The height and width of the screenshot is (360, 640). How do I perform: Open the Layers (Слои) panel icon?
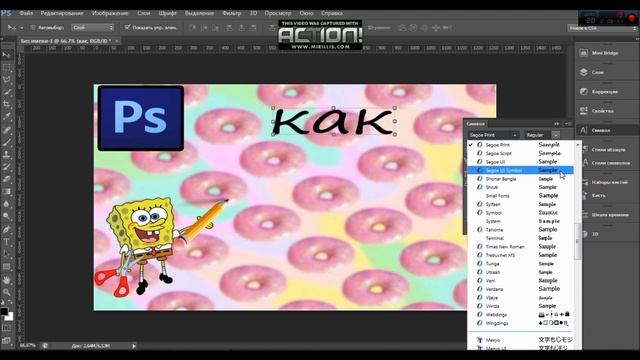(584, 72)
